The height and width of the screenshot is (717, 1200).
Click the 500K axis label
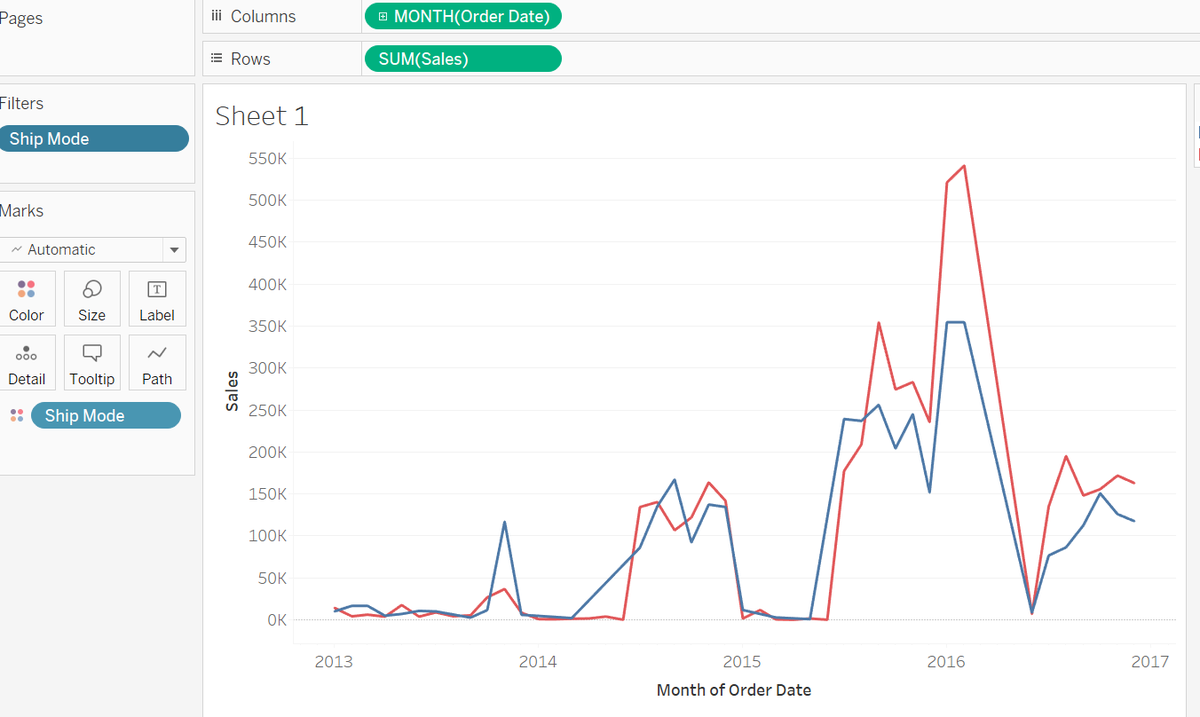(269, 200)
